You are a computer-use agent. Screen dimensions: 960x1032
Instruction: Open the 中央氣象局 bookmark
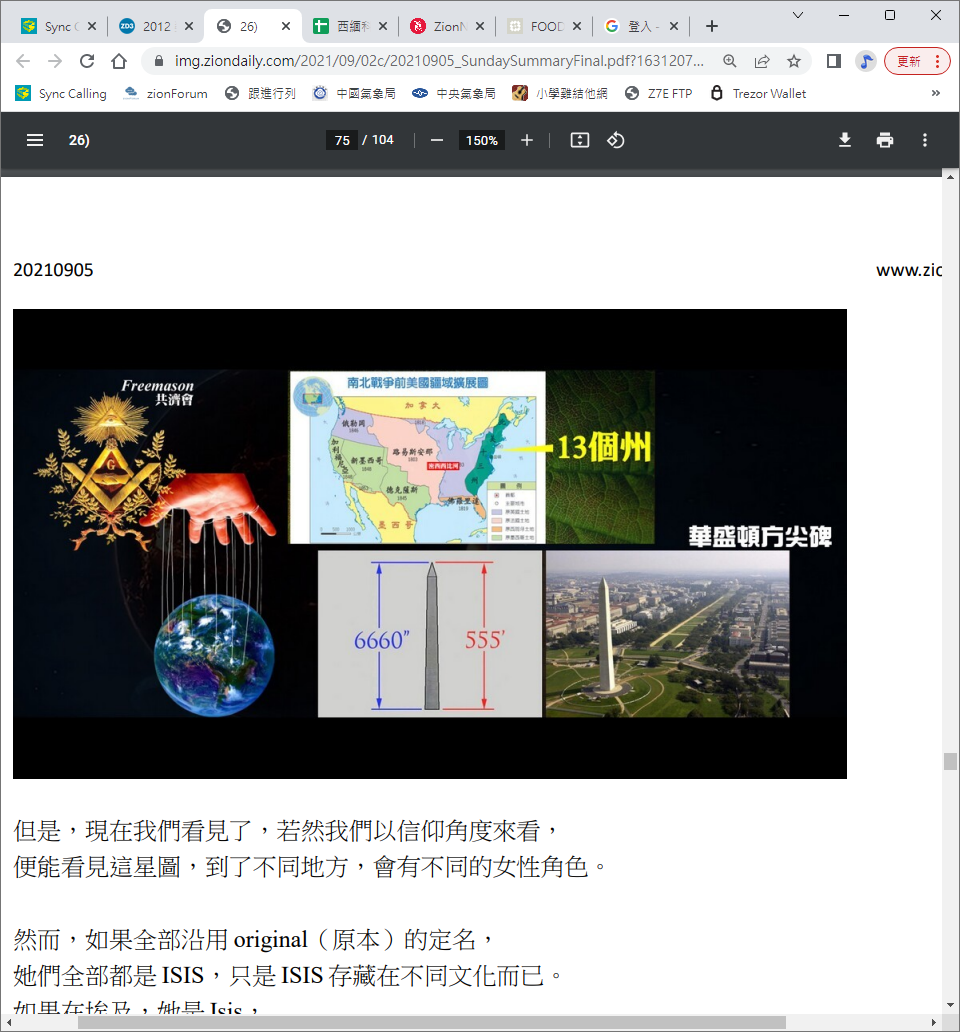click(x=454, y=93)
